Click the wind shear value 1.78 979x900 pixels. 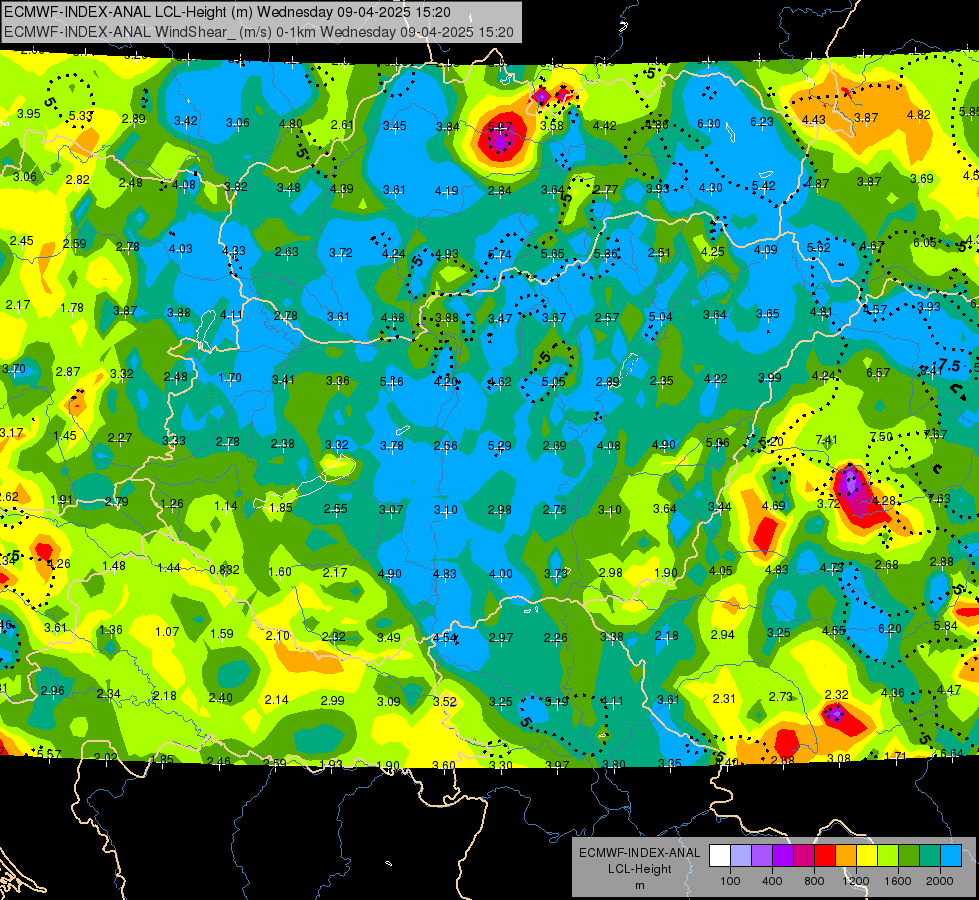coord(72,307)
